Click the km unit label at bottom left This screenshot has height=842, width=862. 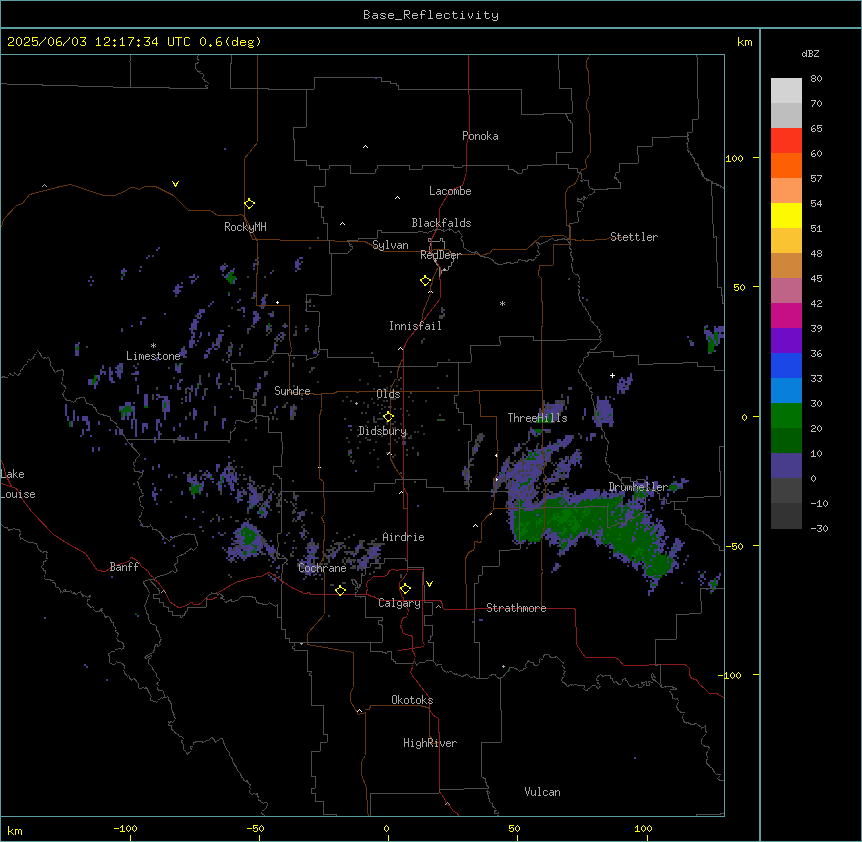(x=15, y=830)
